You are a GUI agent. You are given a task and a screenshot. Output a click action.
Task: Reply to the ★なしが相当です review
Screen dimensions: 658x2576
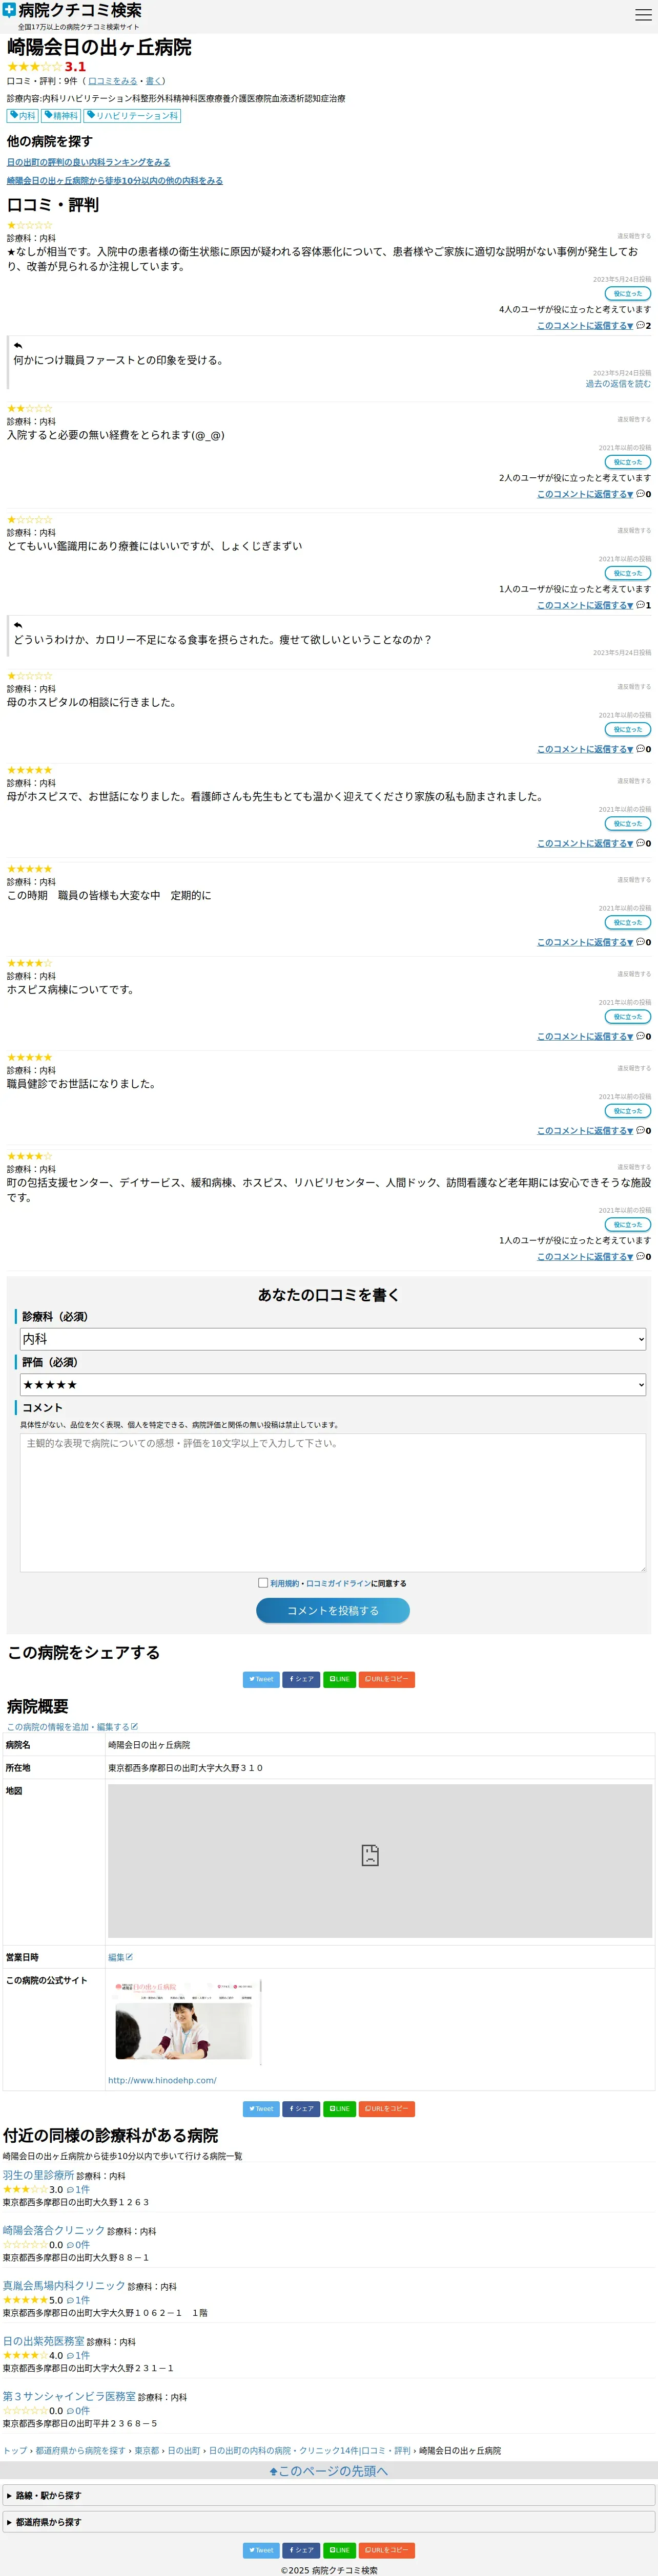click(x=585, y=326)
